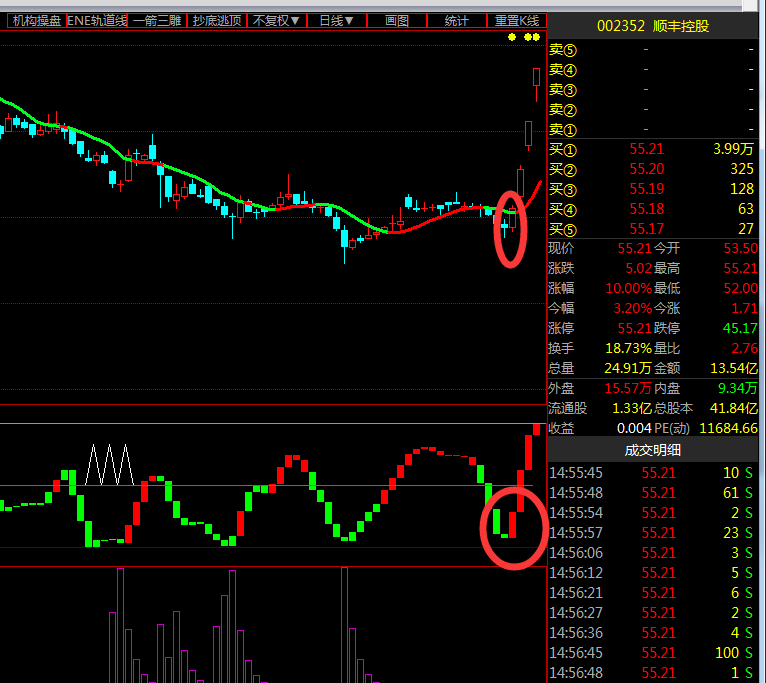The height and width of the screenshot is (683, 766).
Task: Click the 成交明细 panel header
Action: [x=653, y=450]
